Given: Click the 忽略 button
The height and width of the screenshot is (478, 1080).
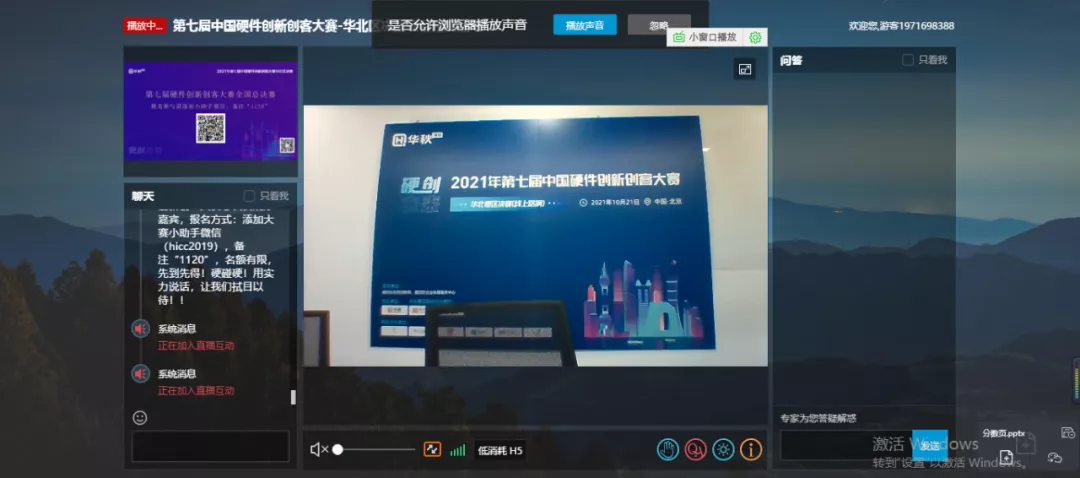Looking at the screenshot, I should point(659,25).
